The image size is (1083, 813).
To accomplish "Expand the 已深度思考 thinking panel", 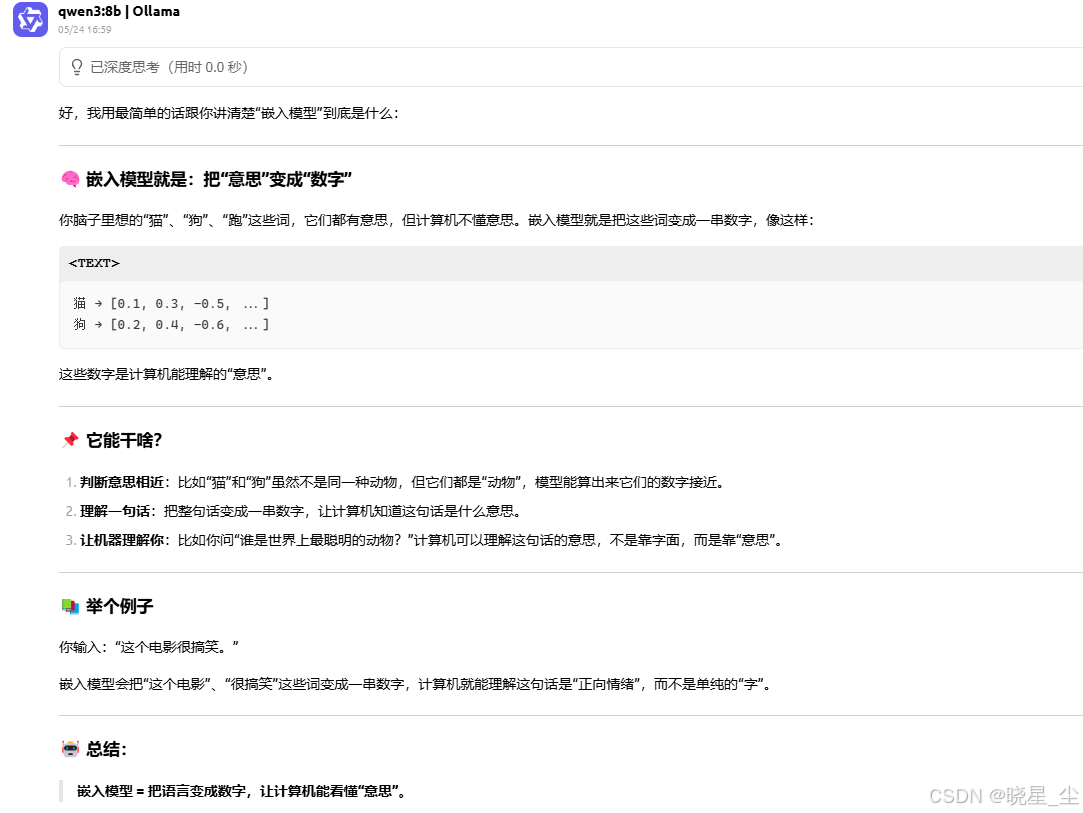I will 571,67.
